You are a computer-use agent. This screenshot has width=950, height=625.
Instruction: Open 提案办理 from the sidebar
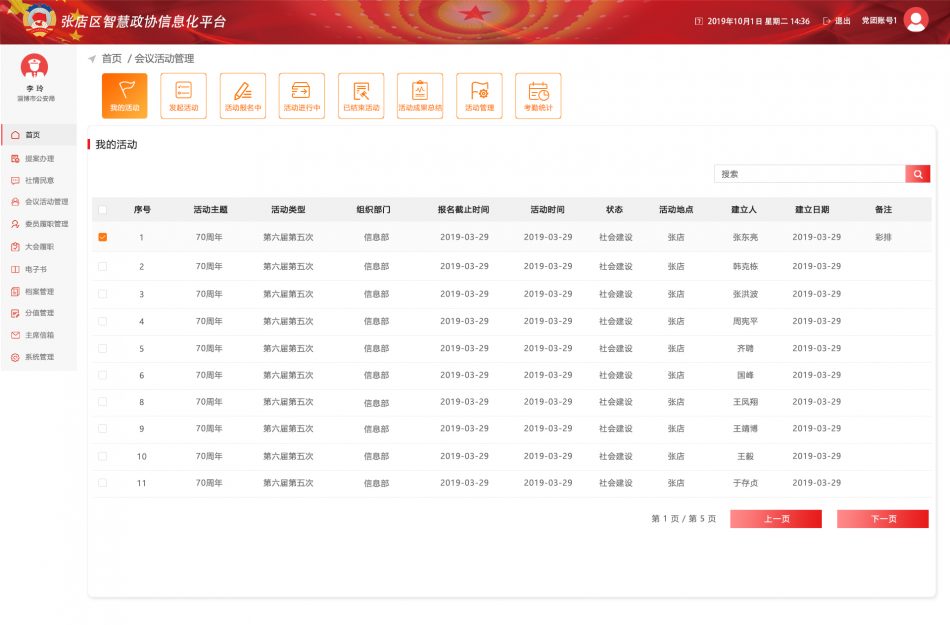click(x=40, y=158)
